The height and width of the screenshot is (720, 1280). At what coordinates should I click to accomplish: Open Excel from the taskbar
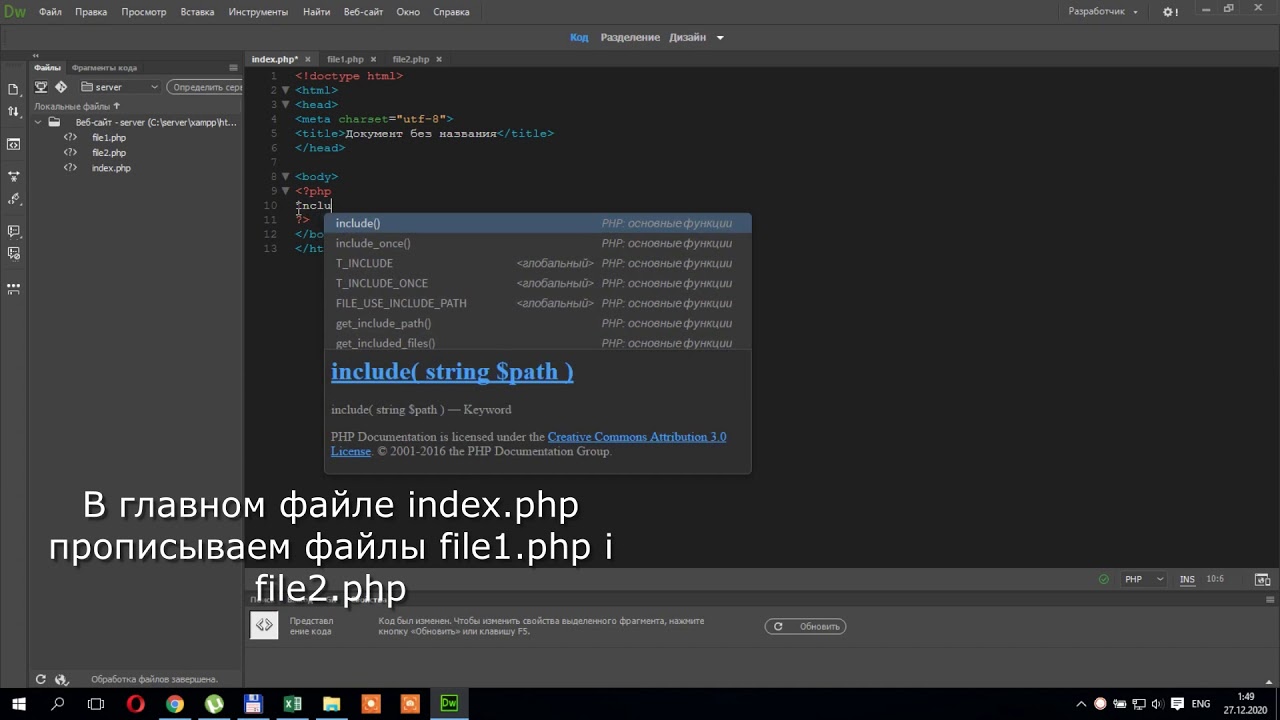tap(292, 704)
